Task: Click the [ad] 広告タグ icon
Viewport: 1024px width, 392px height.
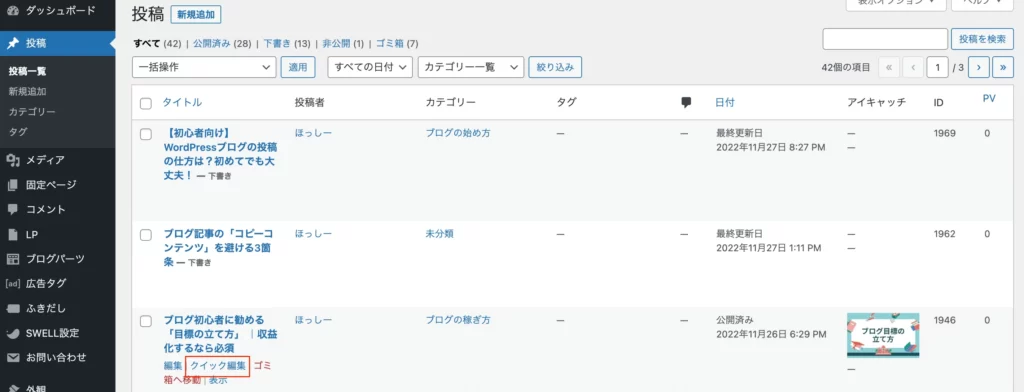Action: point(12,284)
